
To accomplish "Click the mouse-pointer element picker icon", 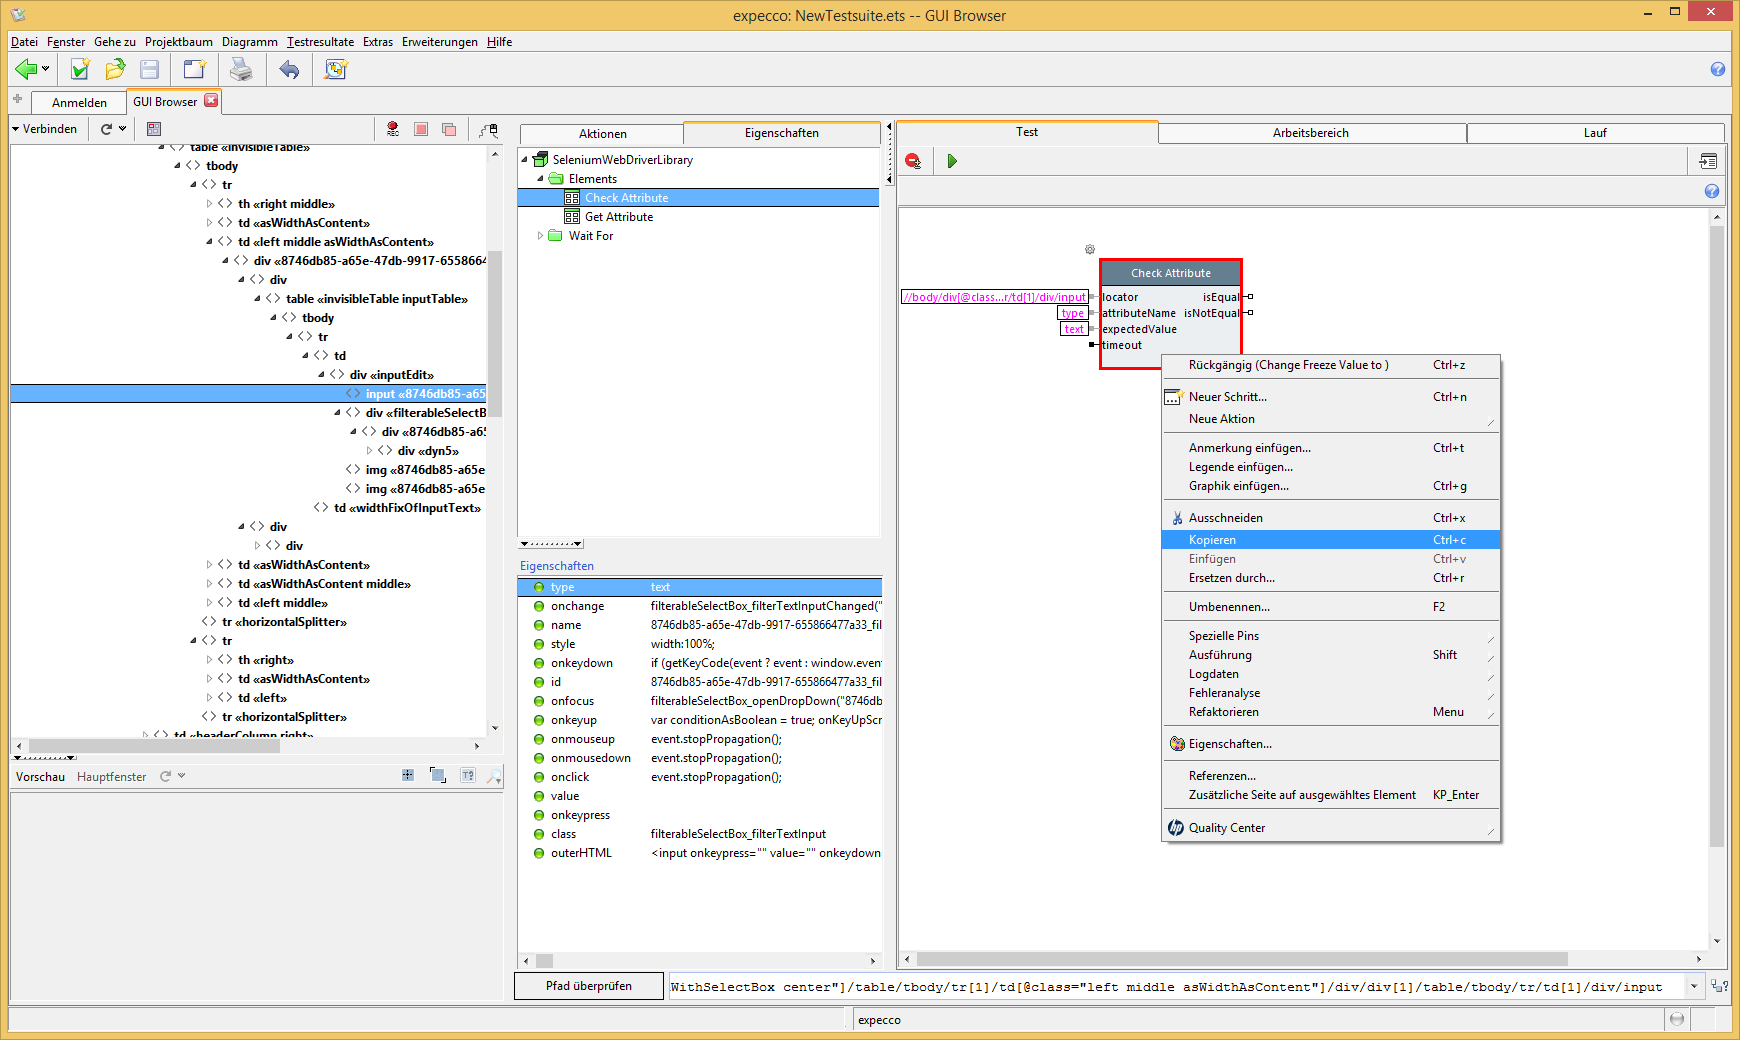I will click(x=488, y=130).
